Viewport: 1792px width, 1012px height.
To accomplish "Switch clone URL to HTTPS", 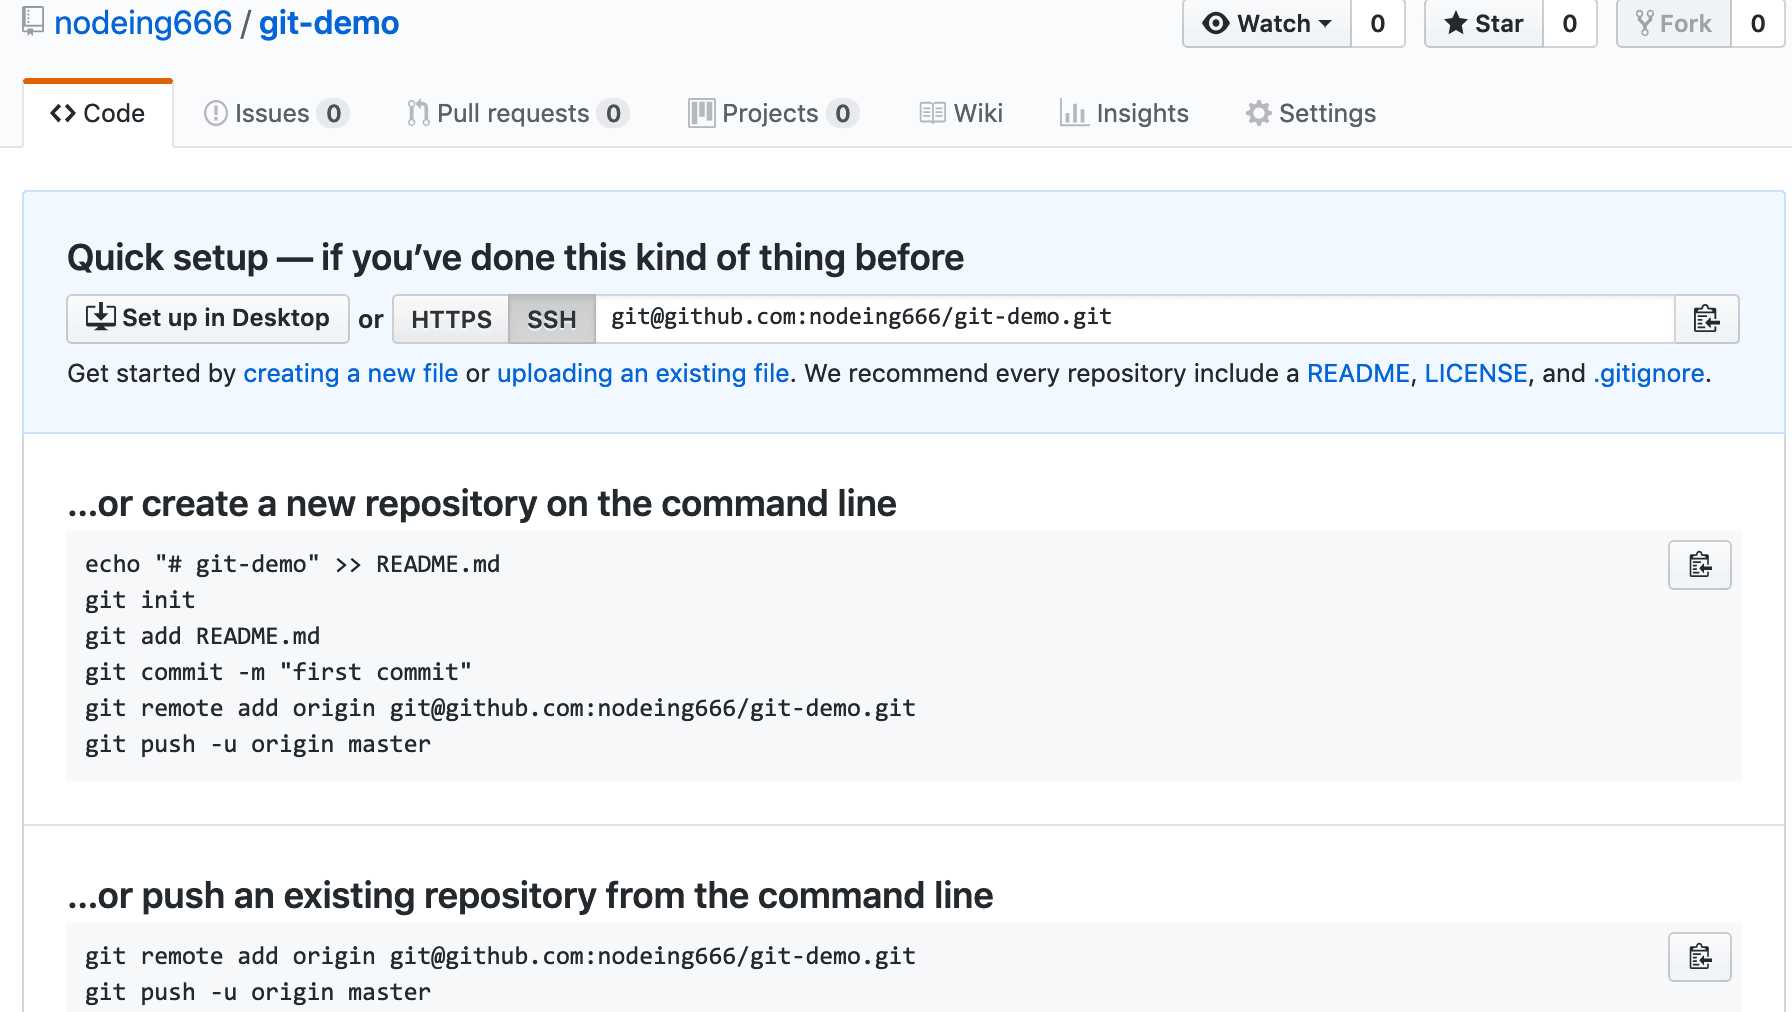I will tap(451, 319).
